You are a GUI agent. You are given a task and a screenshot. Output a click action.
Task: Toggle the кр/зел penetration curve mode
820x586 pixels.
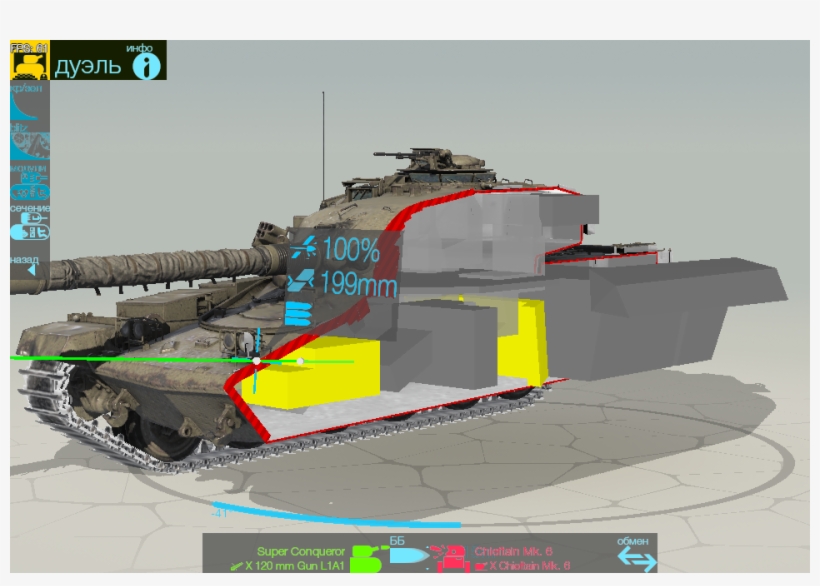click(x=30, y=102)
